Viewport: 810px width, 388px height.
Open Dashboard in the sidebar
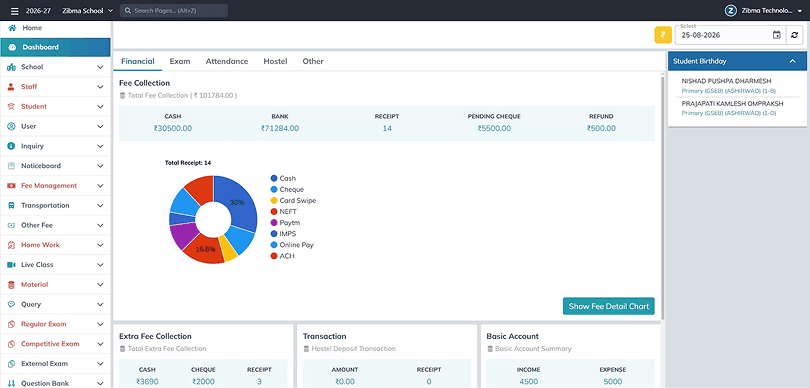point(55,47)
